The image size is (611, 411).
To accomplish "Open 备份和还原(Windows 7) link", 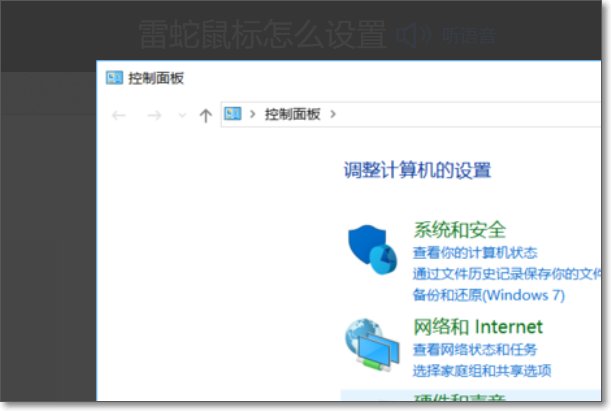I will coord(489,295).
